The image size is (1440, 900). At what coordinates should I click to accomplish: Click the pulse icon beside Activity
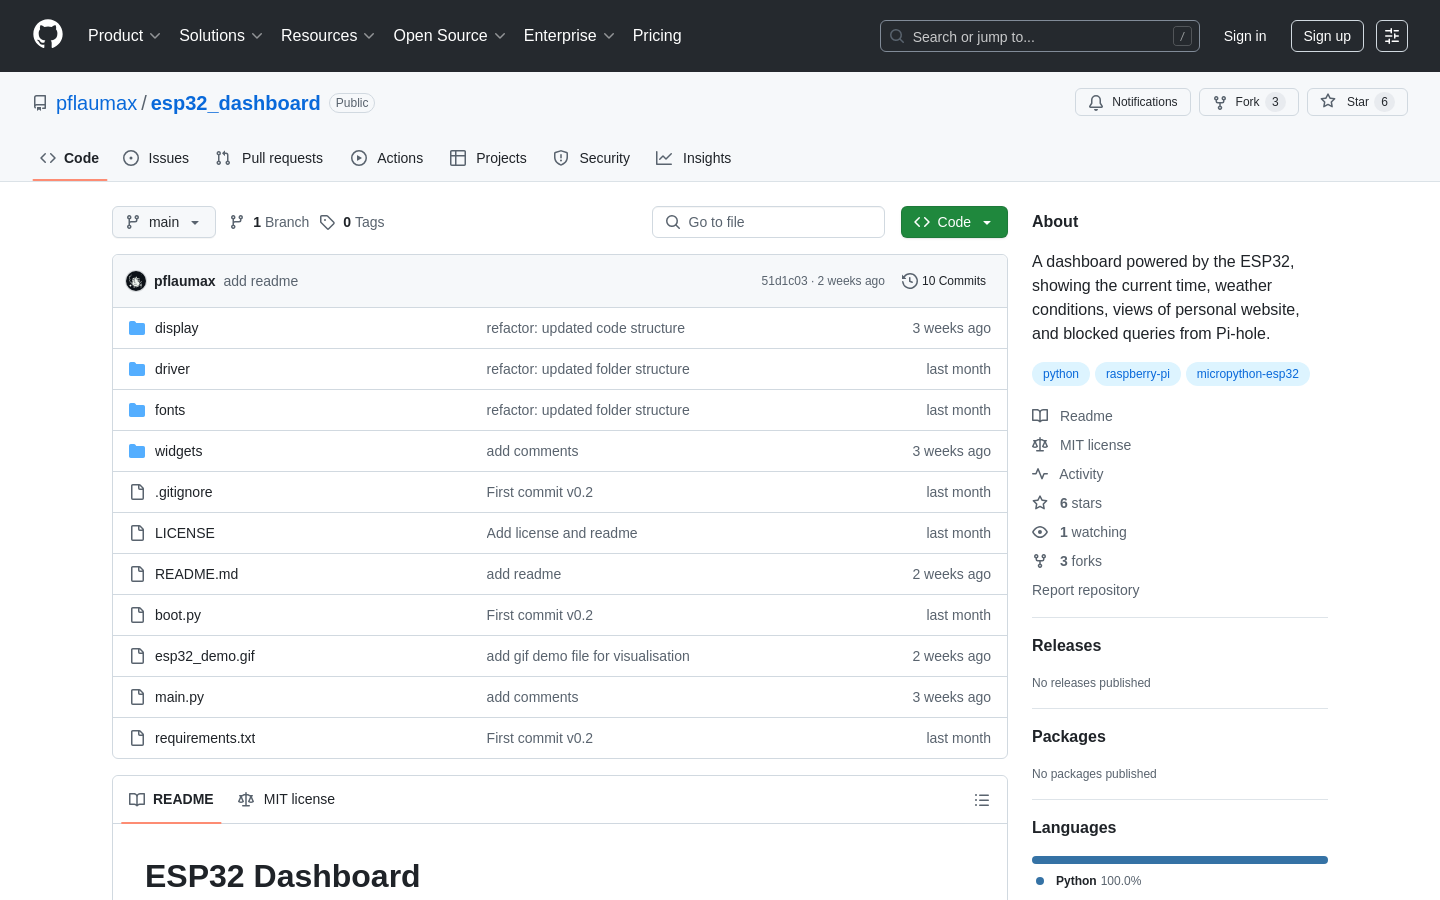click(x=1040, y=474)
